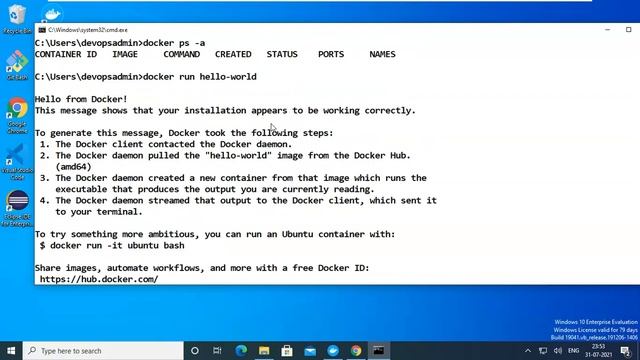Maximize the cmd.exe window
The image size is (640, 360).
point(629,30)
